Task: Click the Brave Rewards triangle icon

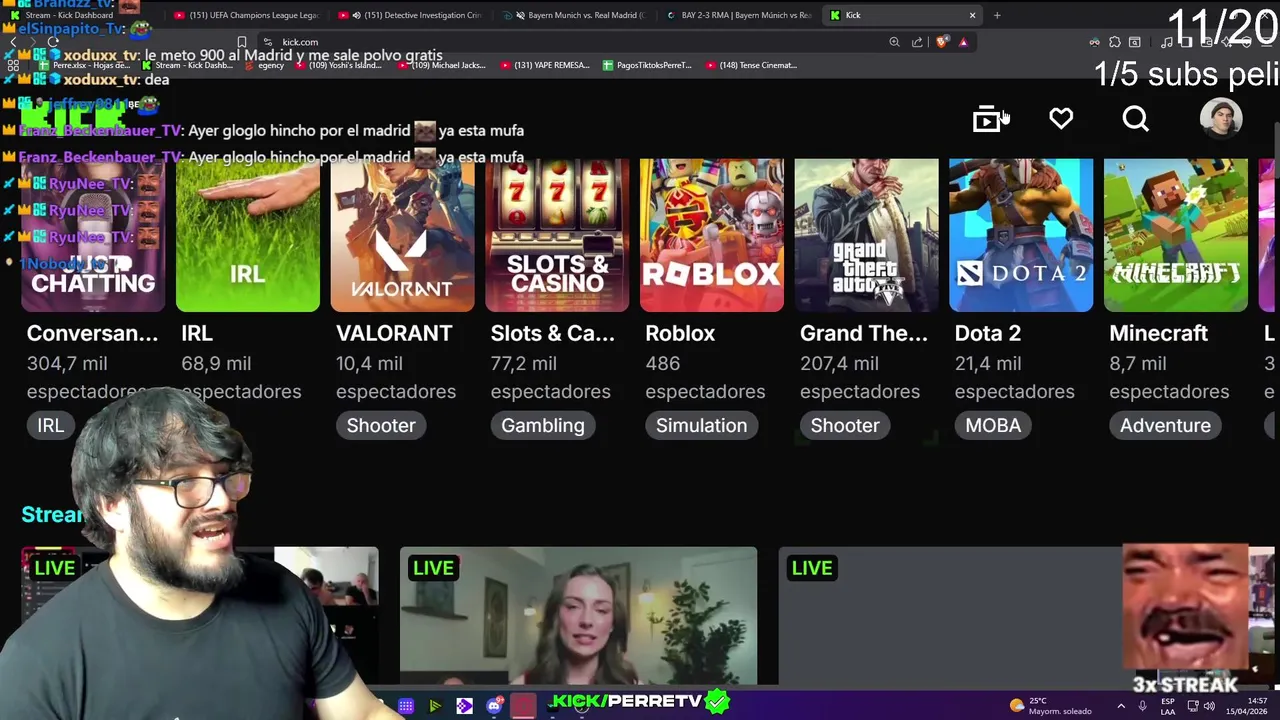Action: [963, 42]
